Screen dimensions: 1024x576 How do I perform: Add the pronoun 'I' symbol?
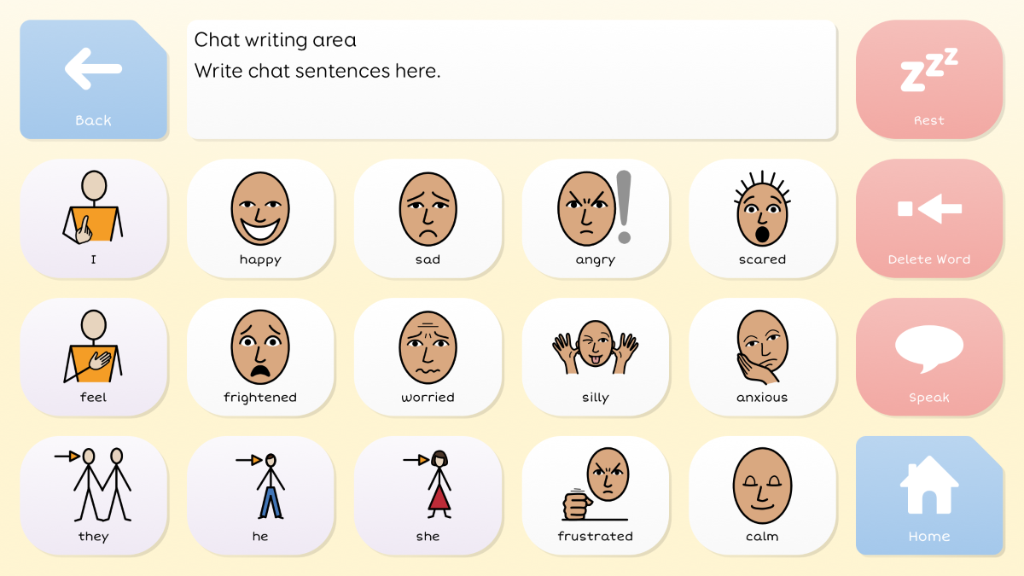[x=93, y=218]
